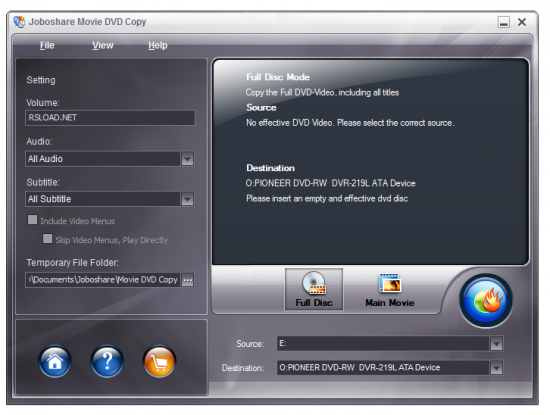This screenshot has width=550, height=415.
Task: Click 'No effective DVD Video' message
Action: (350, 123)
